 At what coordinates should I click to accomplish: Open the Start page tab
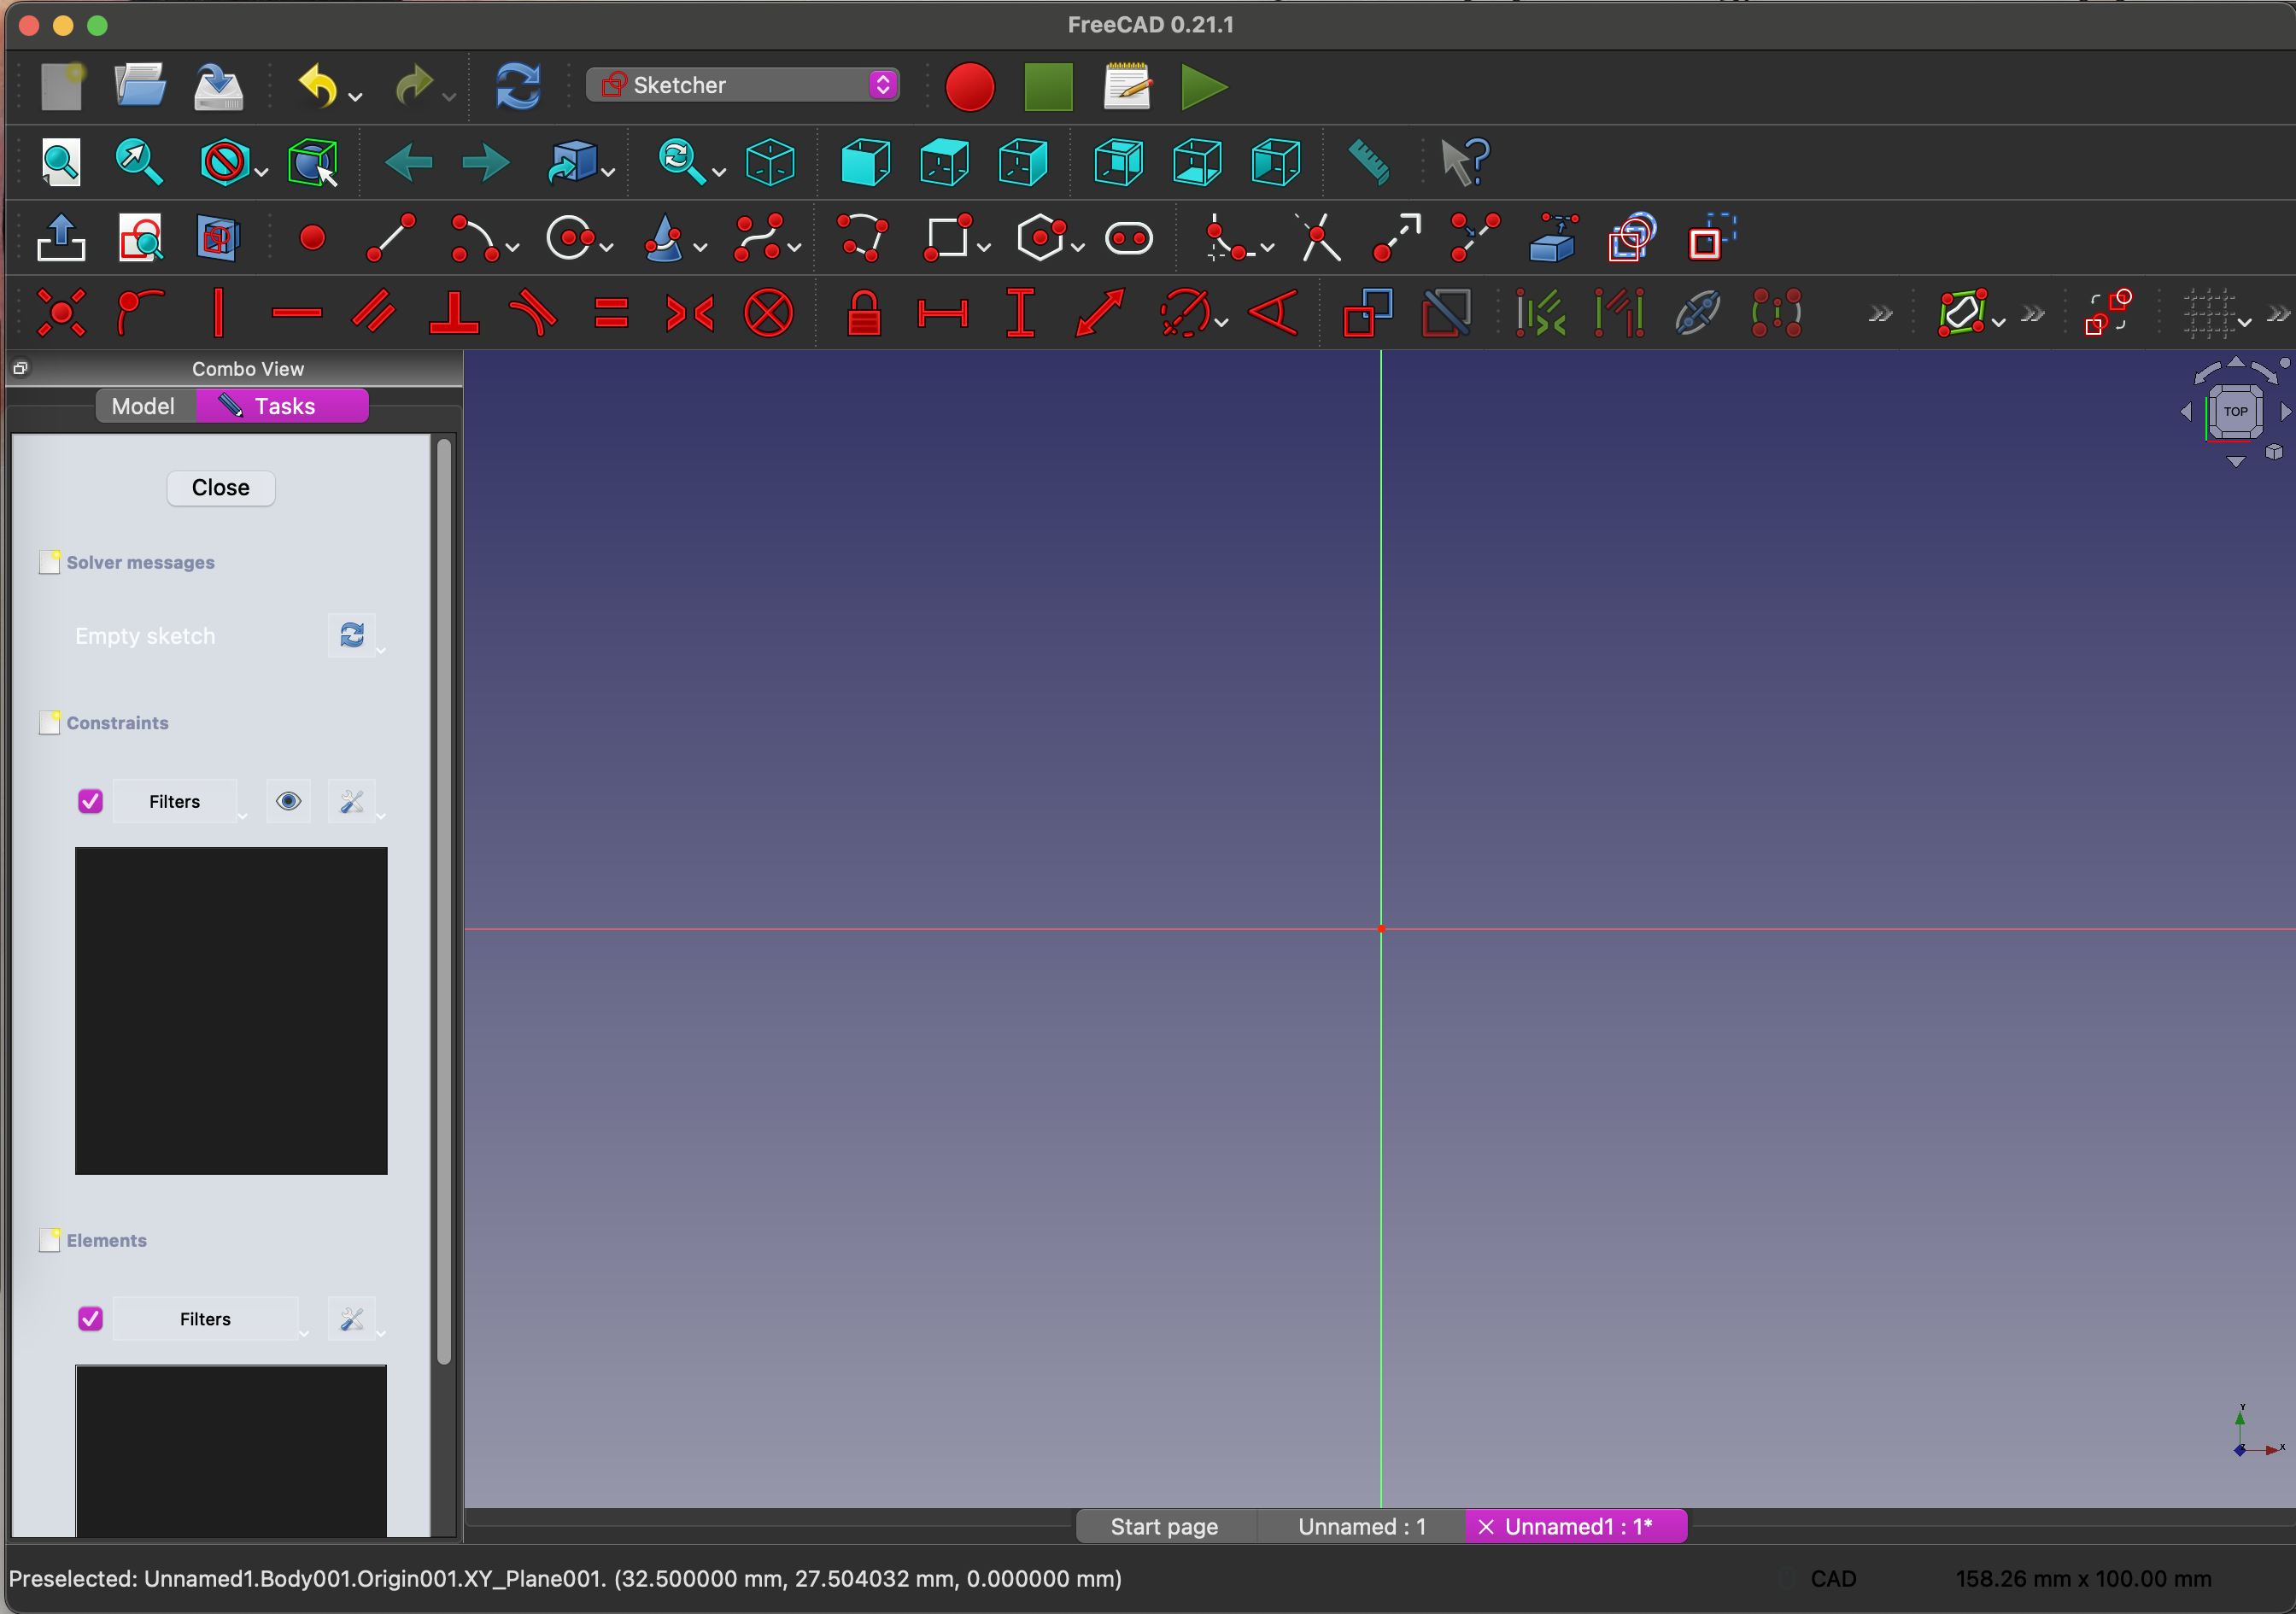tap(1165, 1526)
